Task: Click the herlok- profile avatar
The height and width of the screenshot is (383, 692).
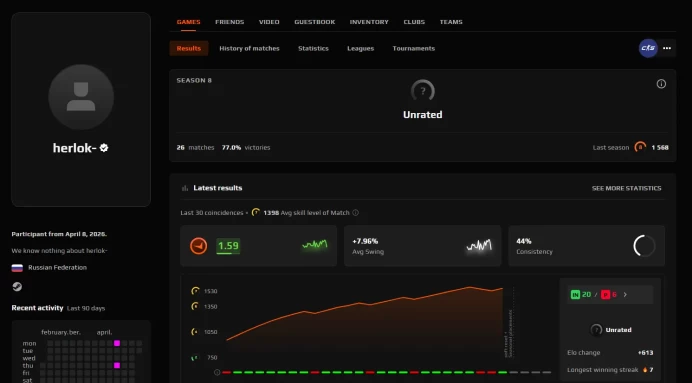Action: 81,97
